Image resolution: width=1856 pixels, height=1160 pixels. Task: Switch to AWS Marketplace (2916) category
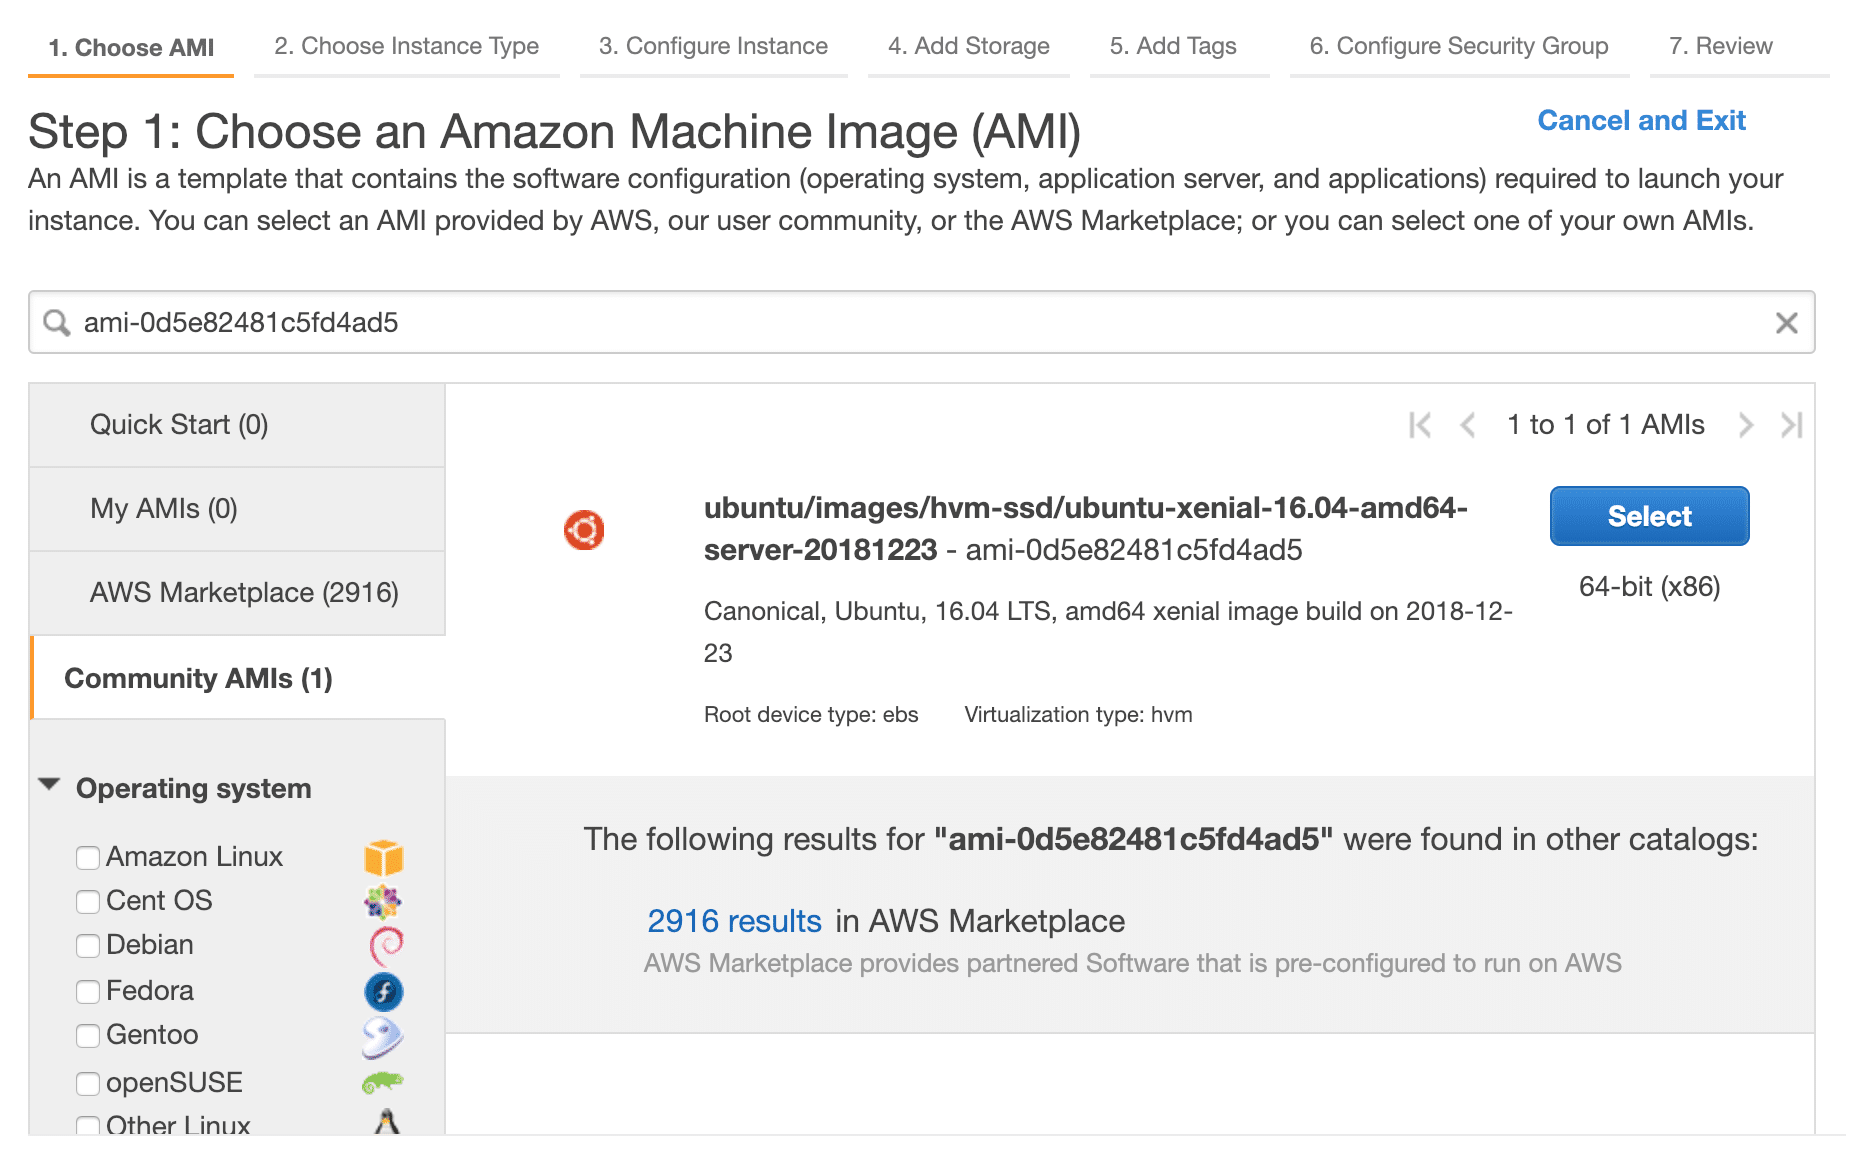click(x=244, y=593)
